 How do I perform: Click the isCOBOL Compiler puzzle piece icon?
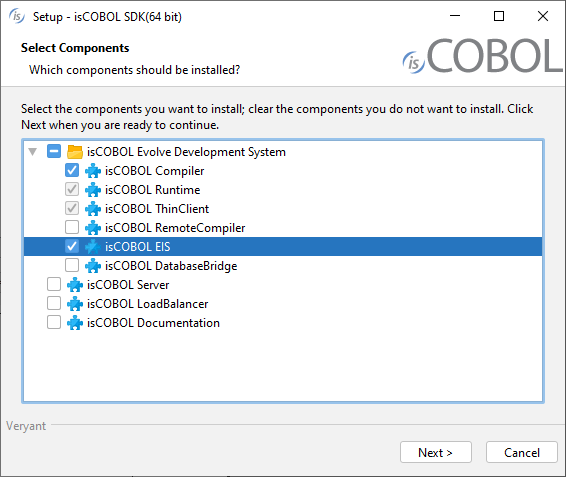(x=93, y=171)
